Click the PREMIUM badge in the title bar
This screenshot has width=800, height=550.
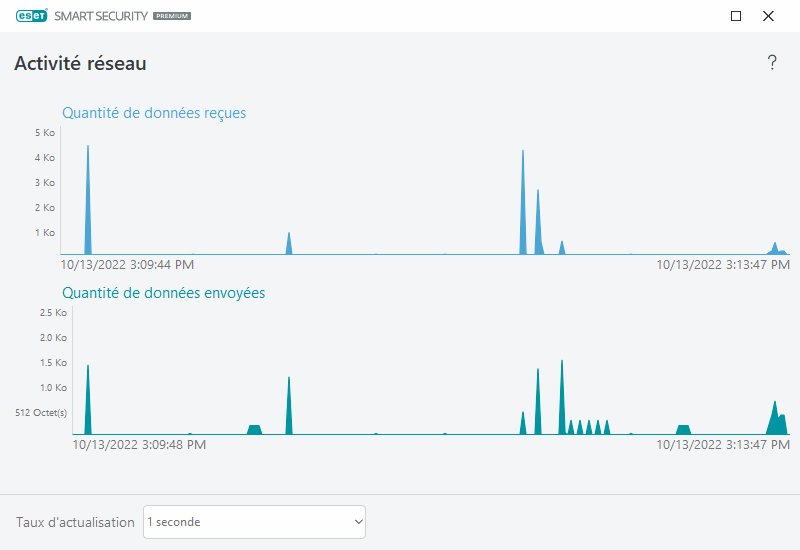point(172,16)
